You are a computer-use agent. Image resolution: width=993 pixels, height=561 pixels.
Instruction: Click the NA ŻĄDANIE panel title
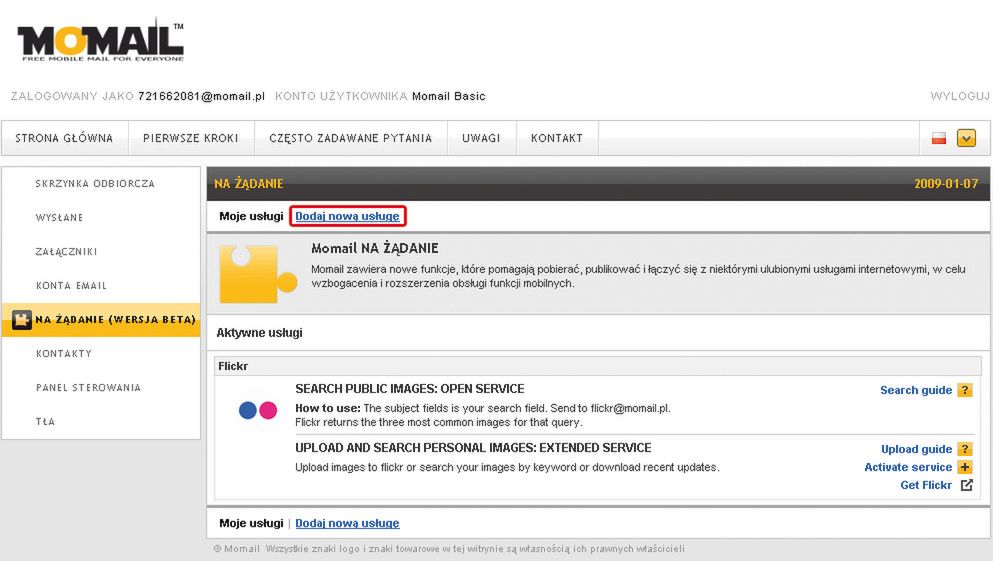(248, 184)
